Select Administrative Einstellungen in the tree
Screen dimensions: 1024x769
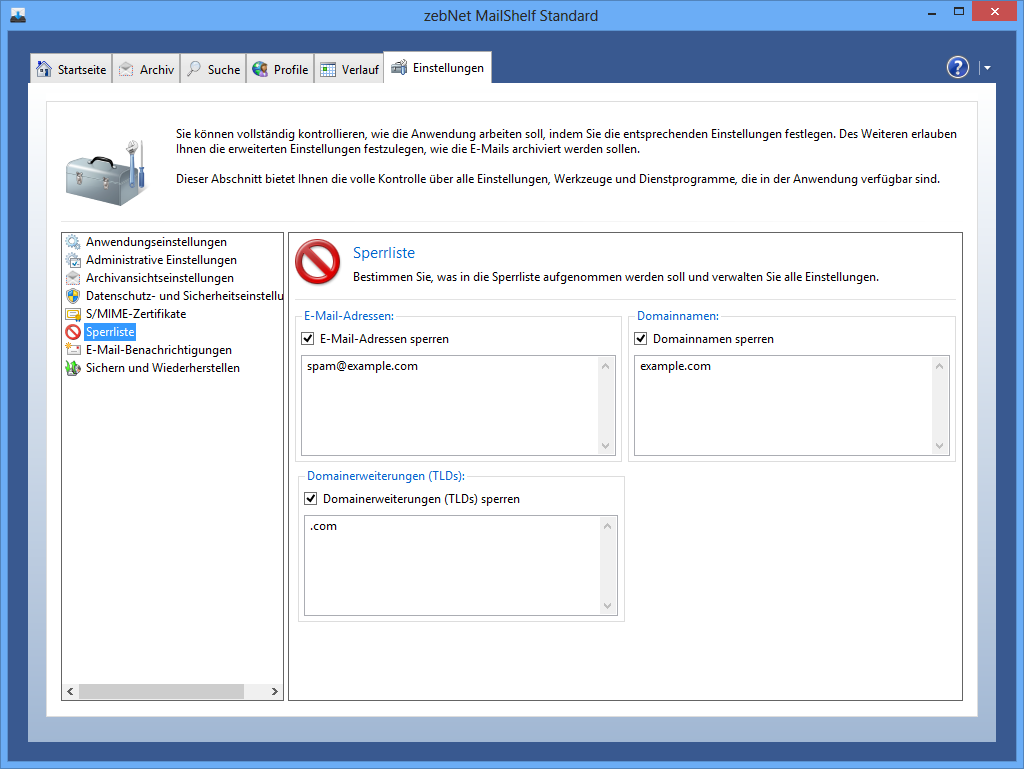click(161, 260)
